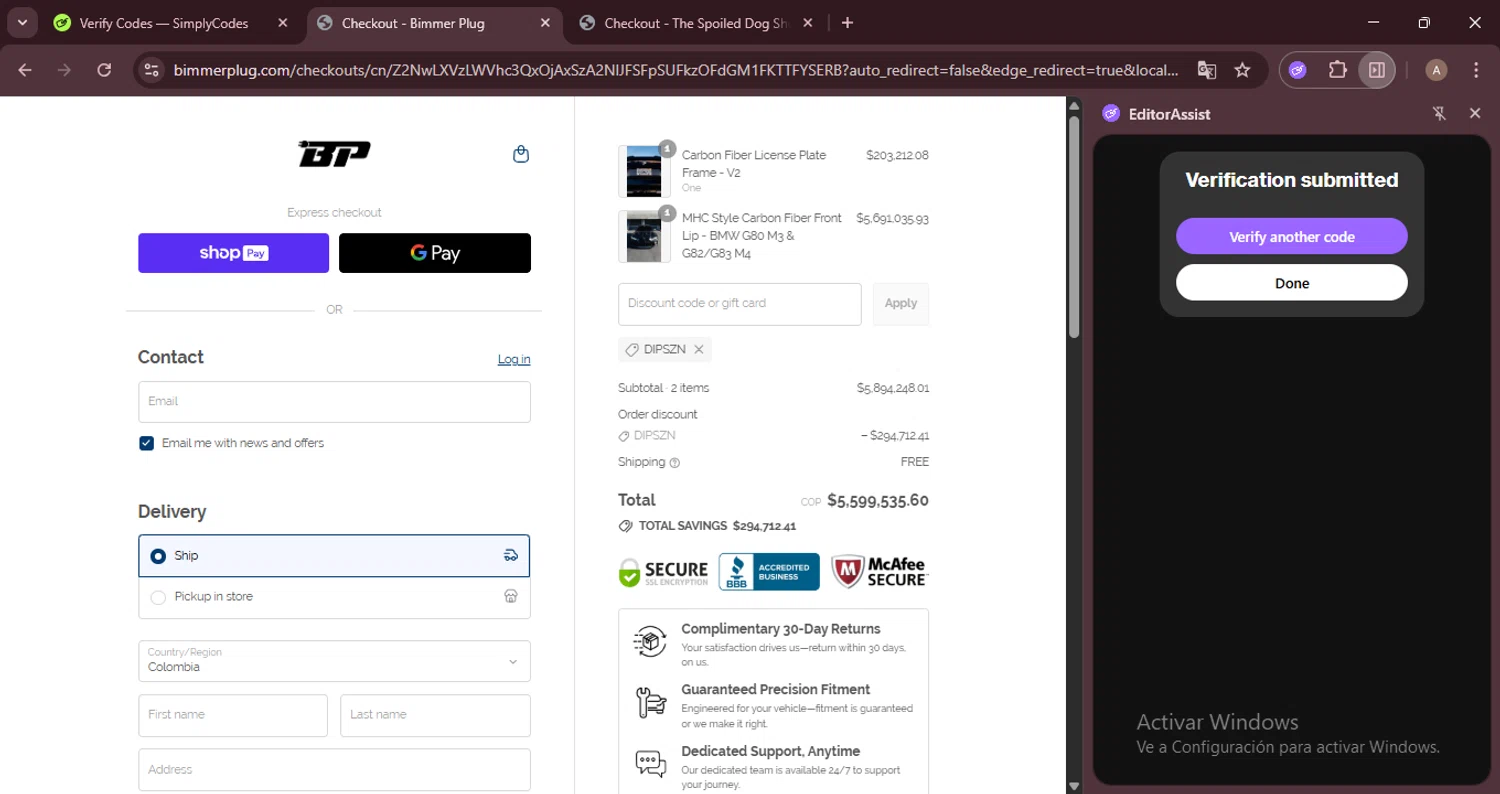Click the MHC Style Front Lip thumbnail

644,237
